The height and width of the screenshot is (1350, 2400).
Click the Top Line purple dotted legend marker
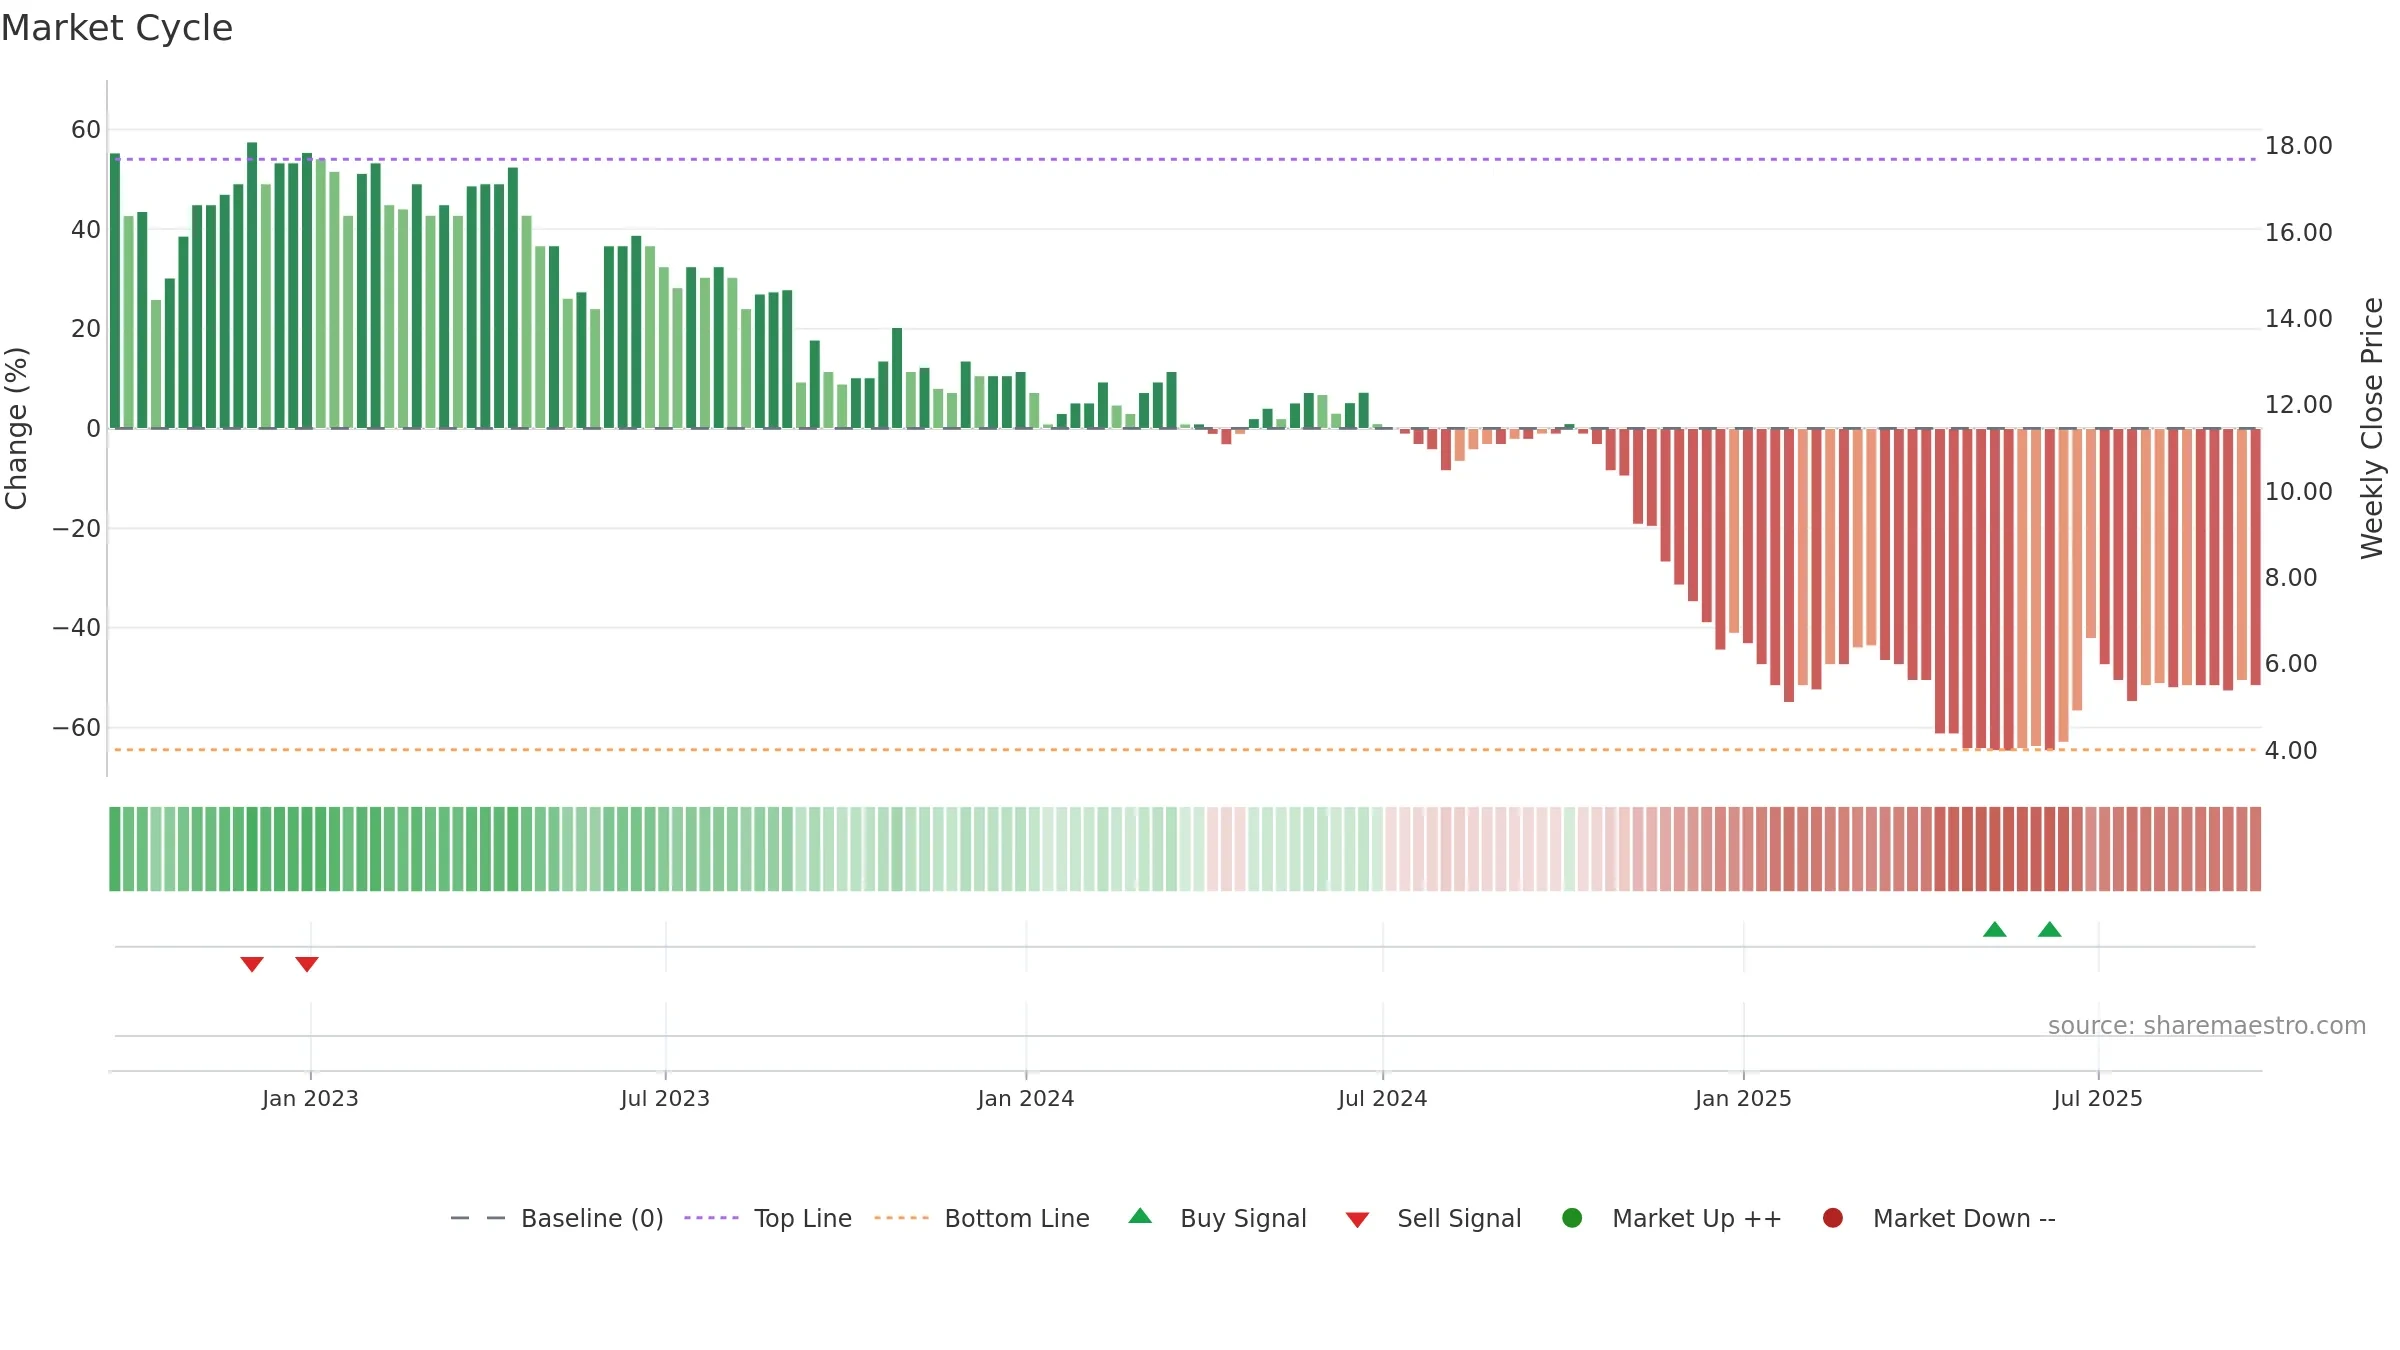pos(711,1218)
